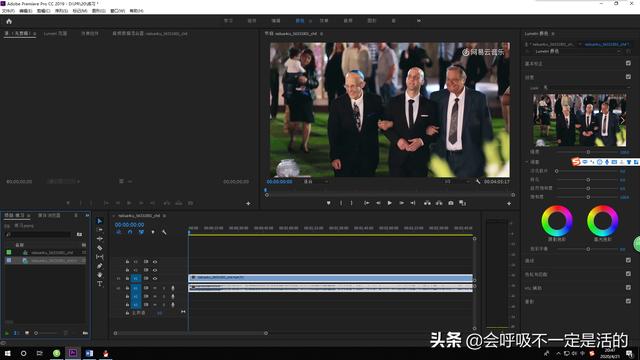The height and width of the screenshot is (360, 640).
Task: Toggle Color Wheels section checkbox
Action: (628, 274)
